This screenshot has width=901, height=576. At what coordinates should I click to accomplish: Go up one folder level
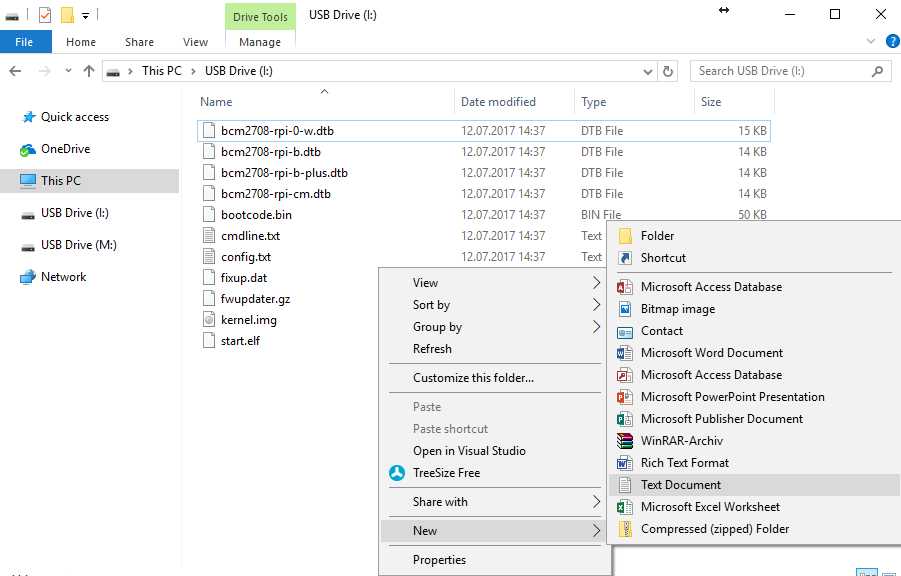pyautogui.click(x=88, y=71)
